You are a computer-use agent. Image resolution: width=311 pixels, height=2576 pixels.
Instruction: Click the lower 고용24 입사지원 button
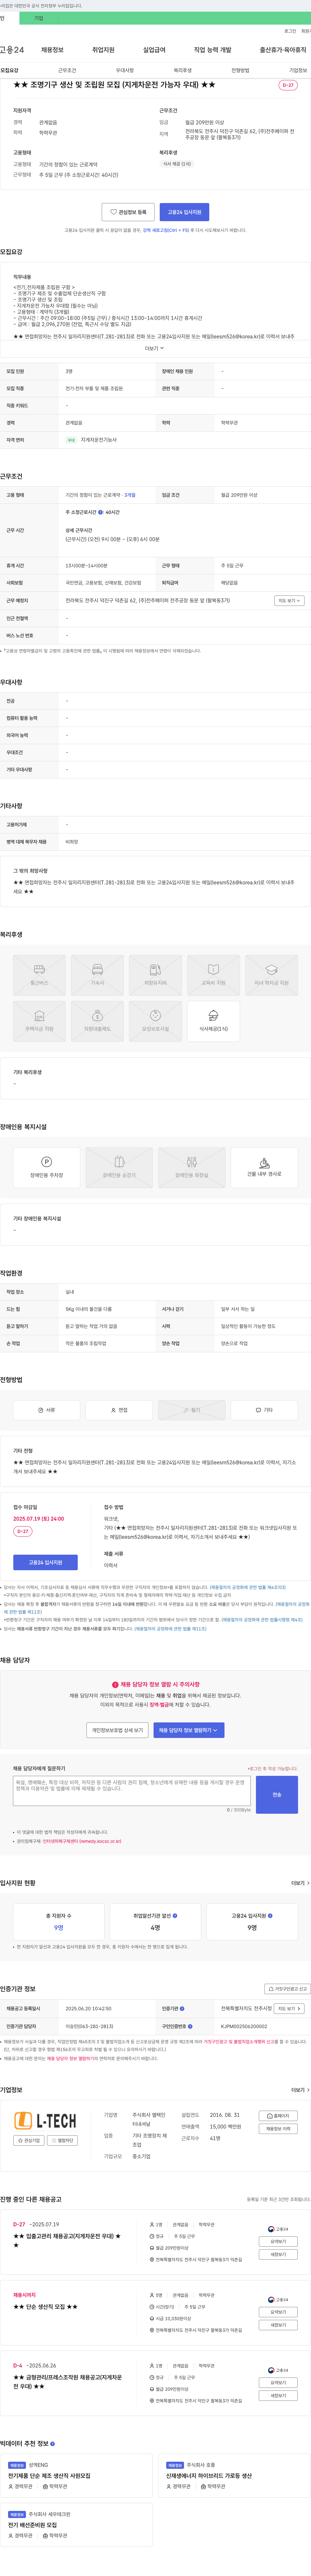[x=45, y=1562]
